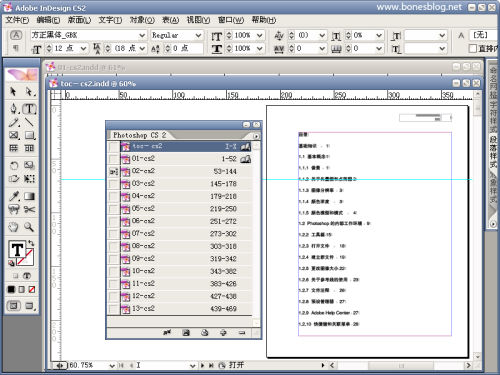Click the Print Book icon in Book panel
Viewport: 500px width, 375px height.
205,332
